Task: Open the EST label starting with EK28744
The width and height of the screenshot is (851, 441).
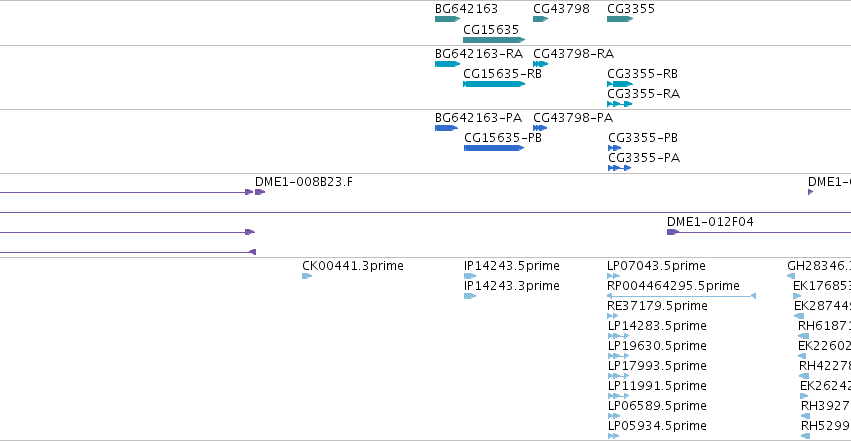Action: click(822, 306)
